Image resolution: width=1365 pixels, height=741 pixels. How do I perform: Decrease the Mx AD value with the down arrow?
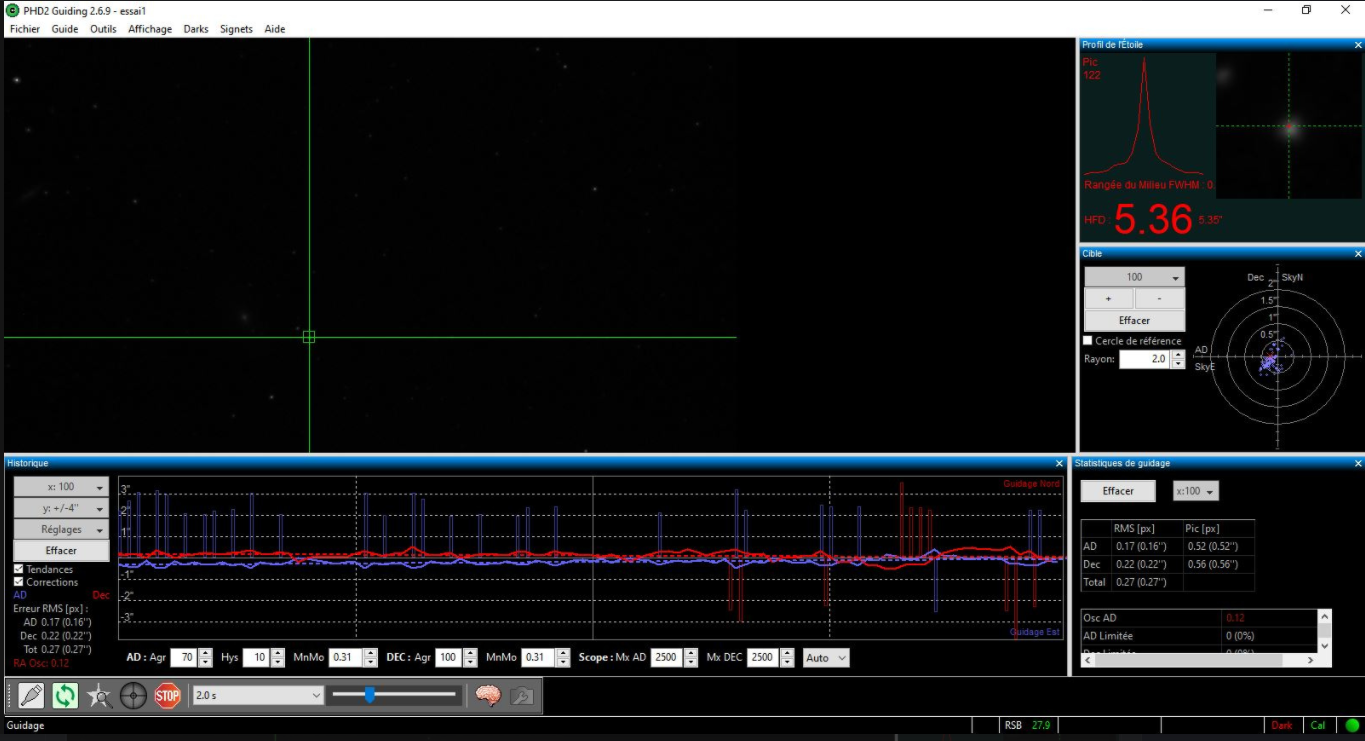[x=691, y=663]
